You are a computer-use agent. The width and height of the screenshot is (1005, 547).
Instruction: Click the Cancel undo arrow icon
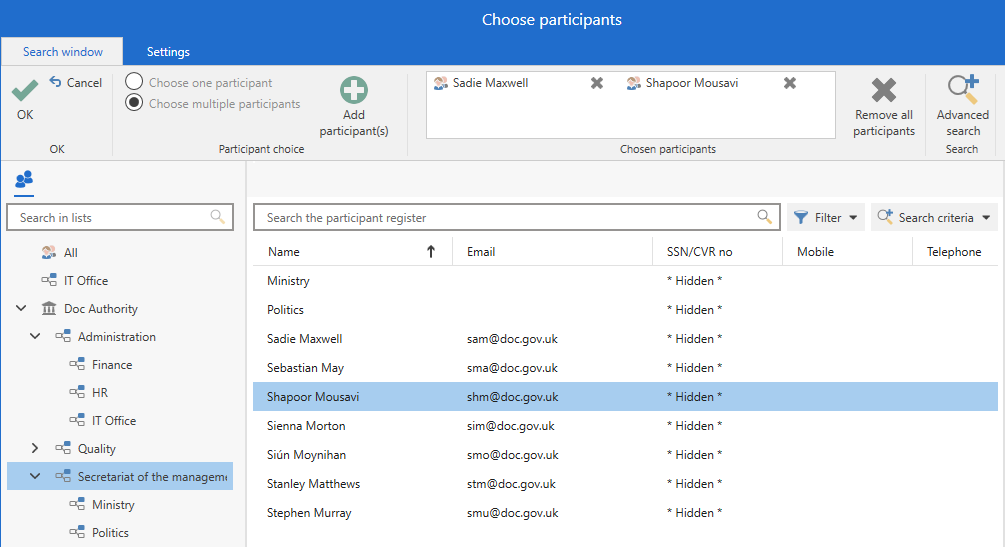(x=56, y=81)
